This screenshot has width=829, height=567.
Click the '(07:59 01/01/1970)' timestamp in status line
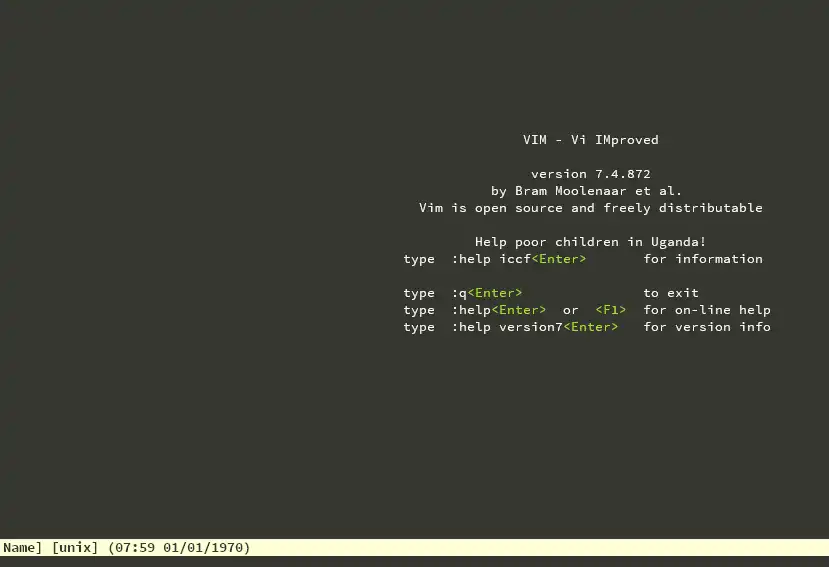[x=179, y=547]
